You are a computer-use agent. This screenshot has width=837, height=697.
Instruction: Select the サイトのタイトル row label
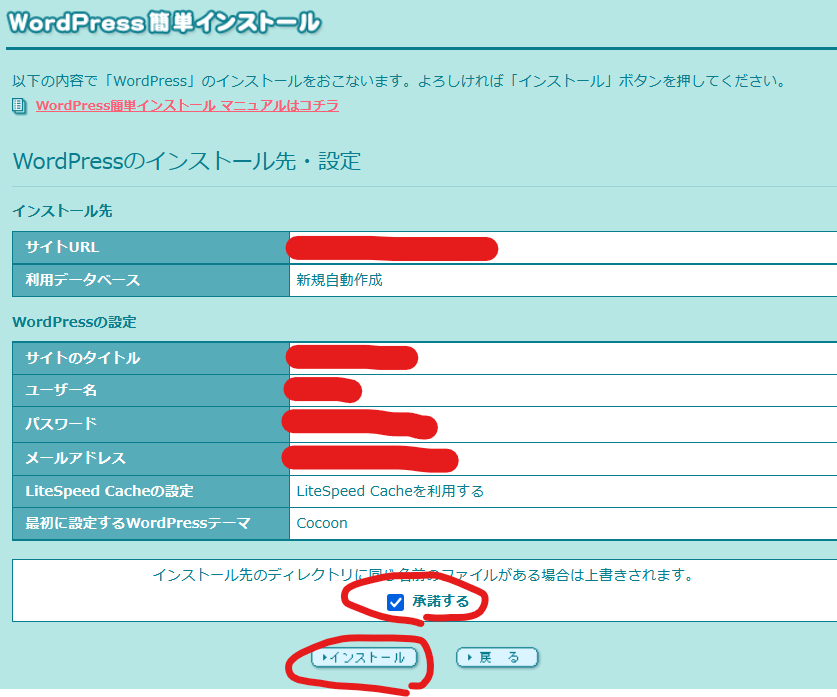83,358
